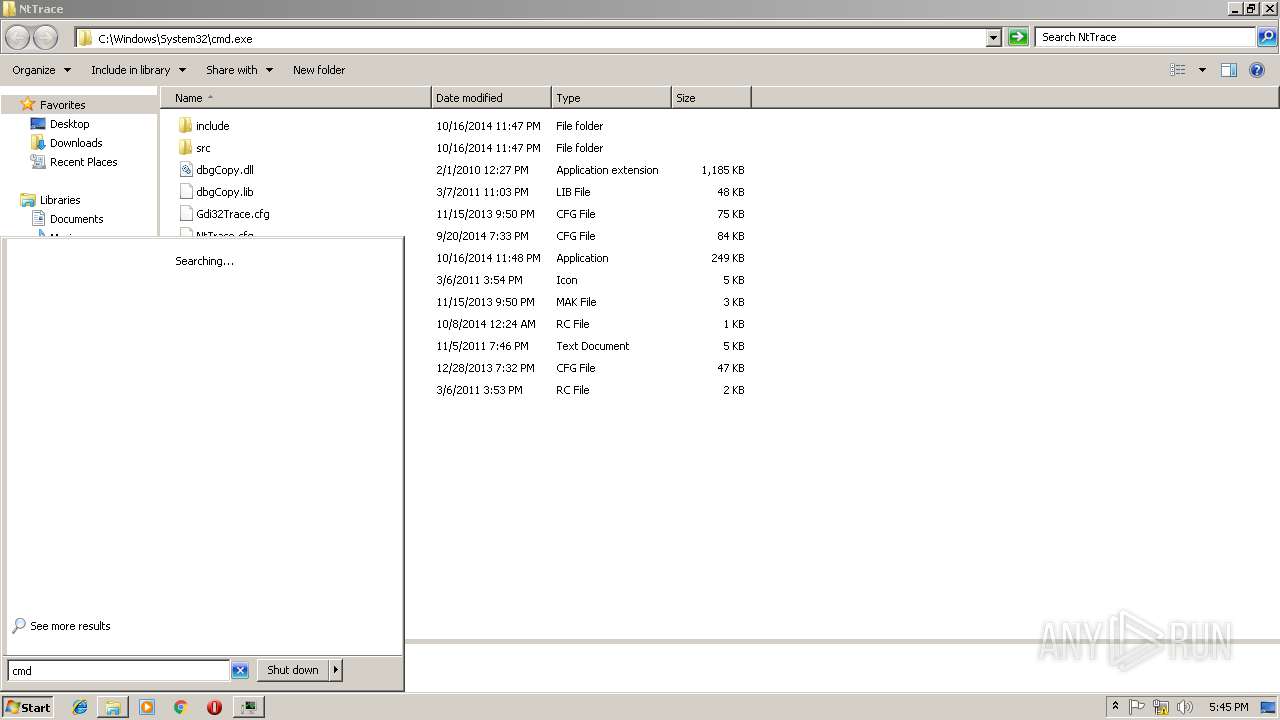1280x720 pixels.
Task: Select Recent Places under Favorites
Action: tap(84, 162)
